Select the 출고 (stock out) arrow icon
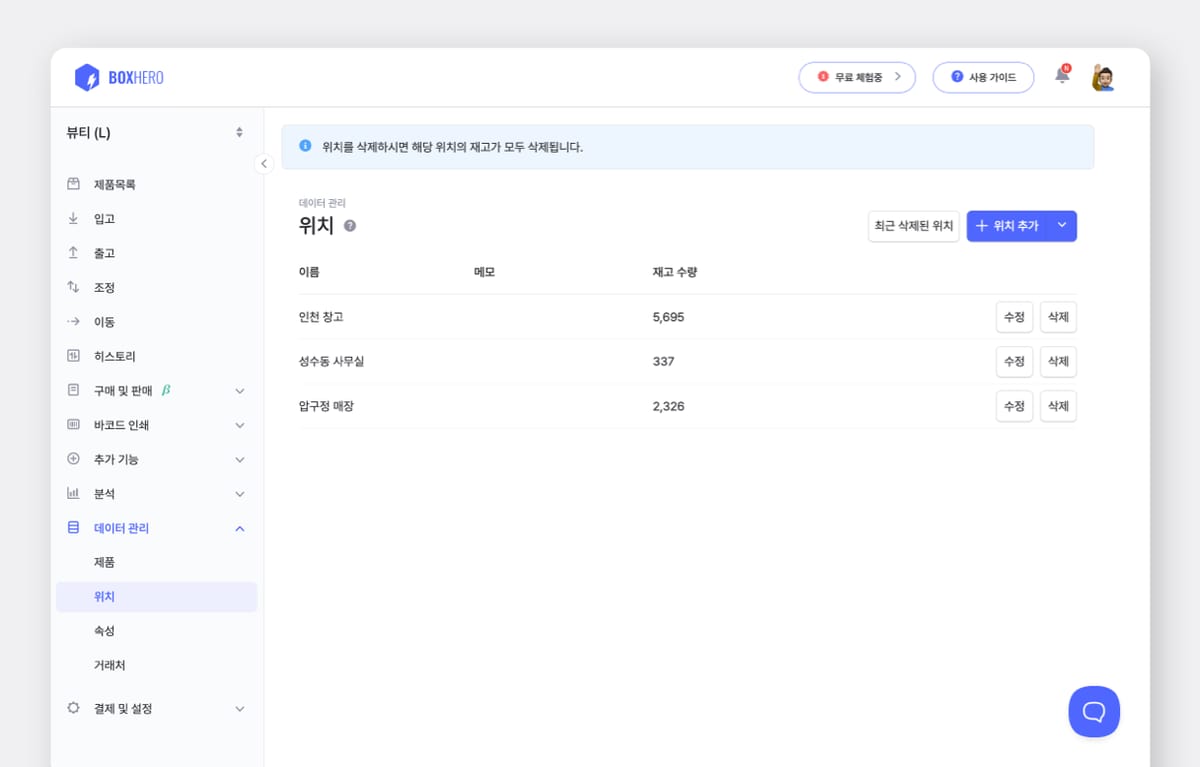 tap(72, 252)
